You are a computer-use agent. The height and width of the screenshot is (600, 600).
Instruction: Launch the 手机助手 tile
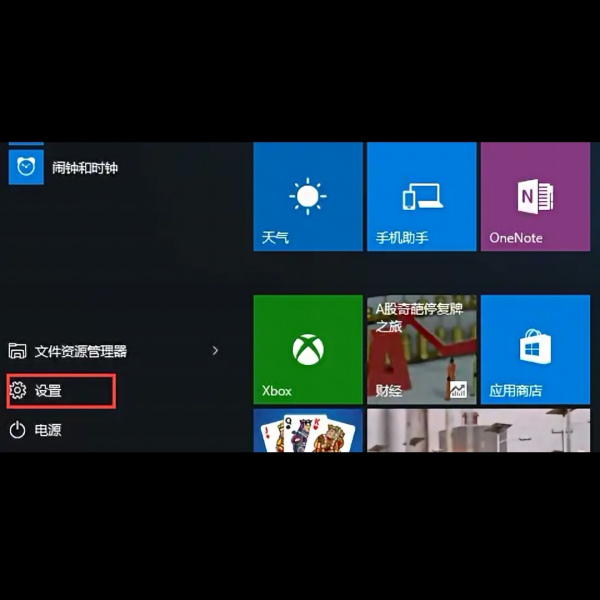pyautogui.click(x=421, y=197)
